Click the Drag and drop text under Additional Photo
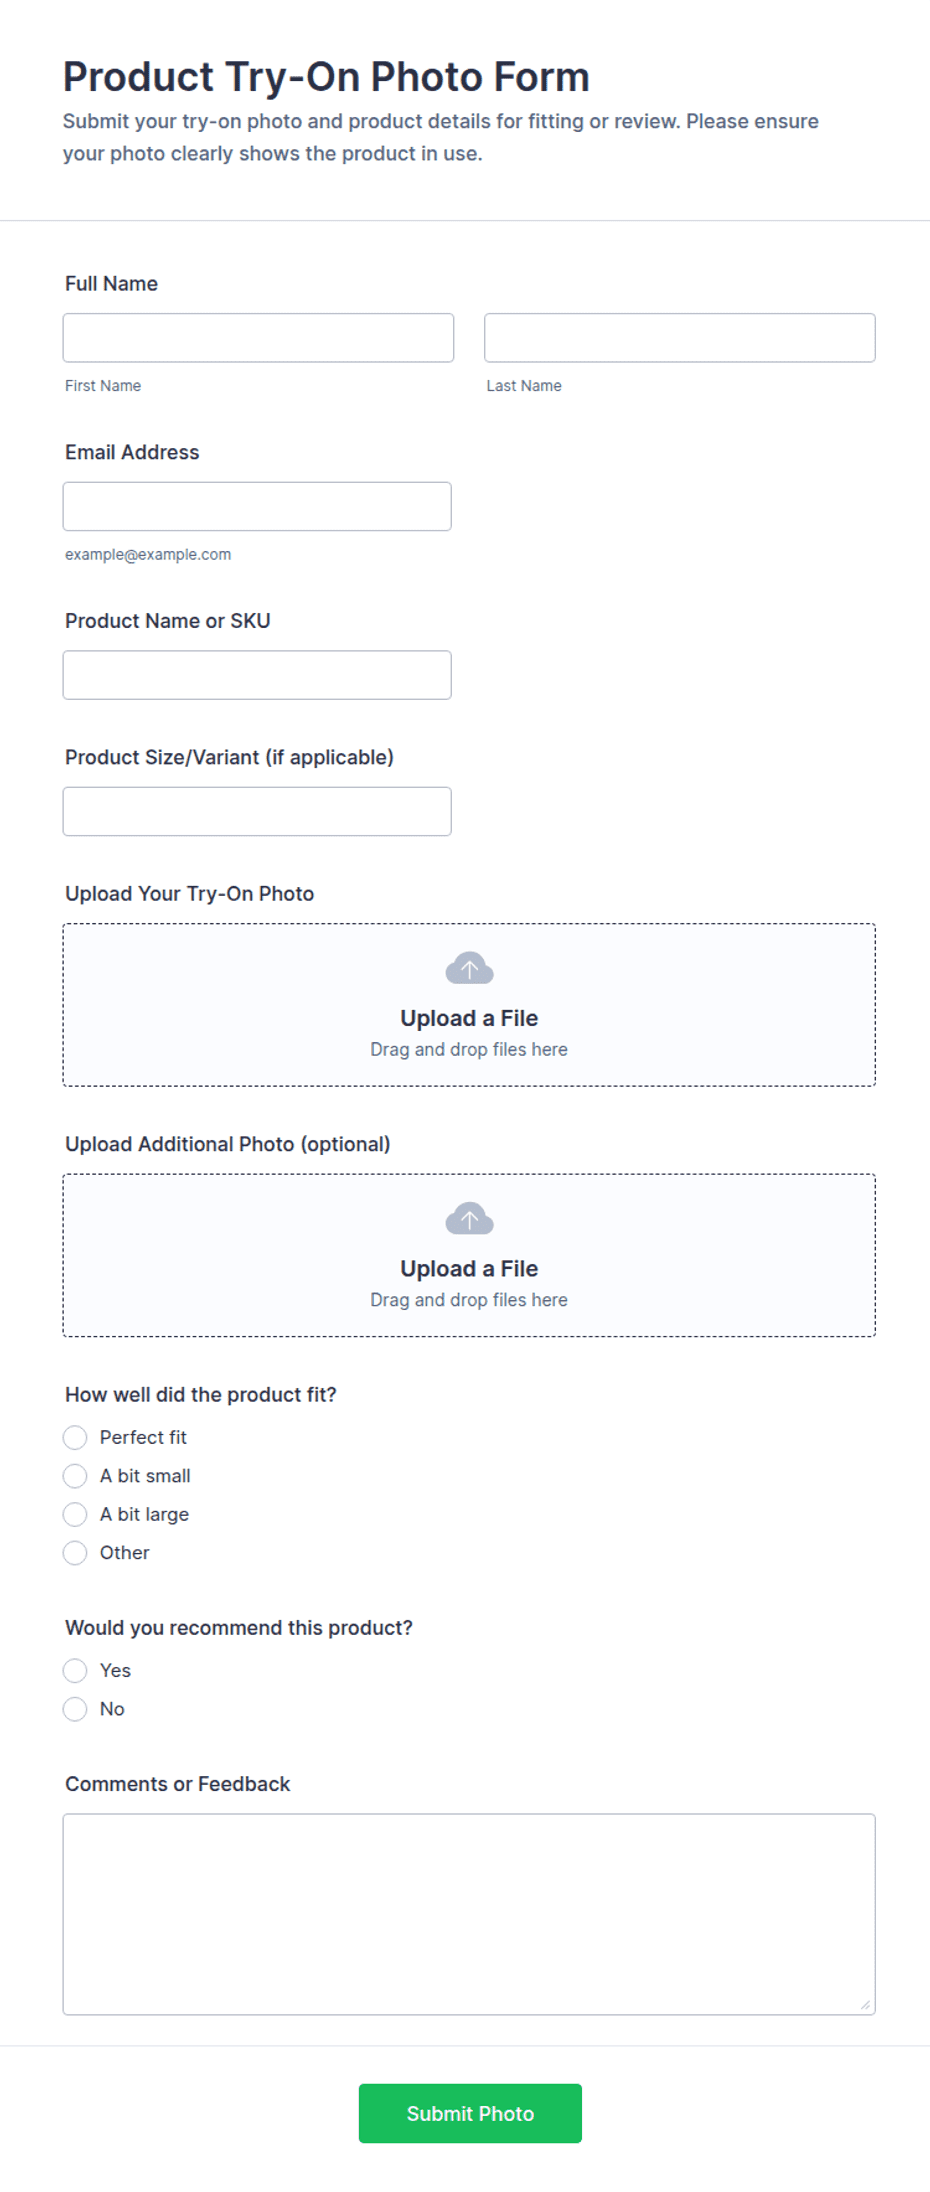 (x=469, y=1299)
